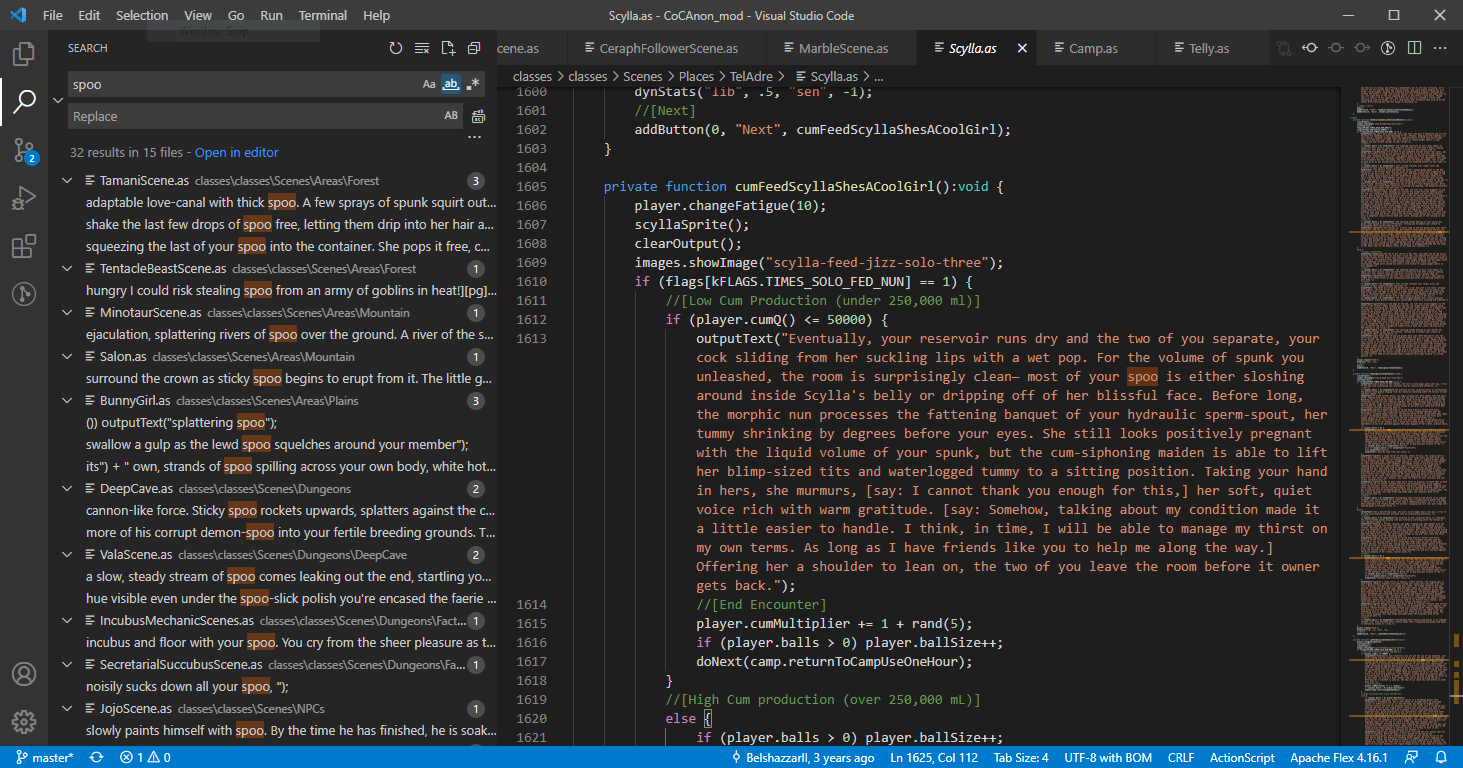Open the Terminal menu

coord(323,15)
